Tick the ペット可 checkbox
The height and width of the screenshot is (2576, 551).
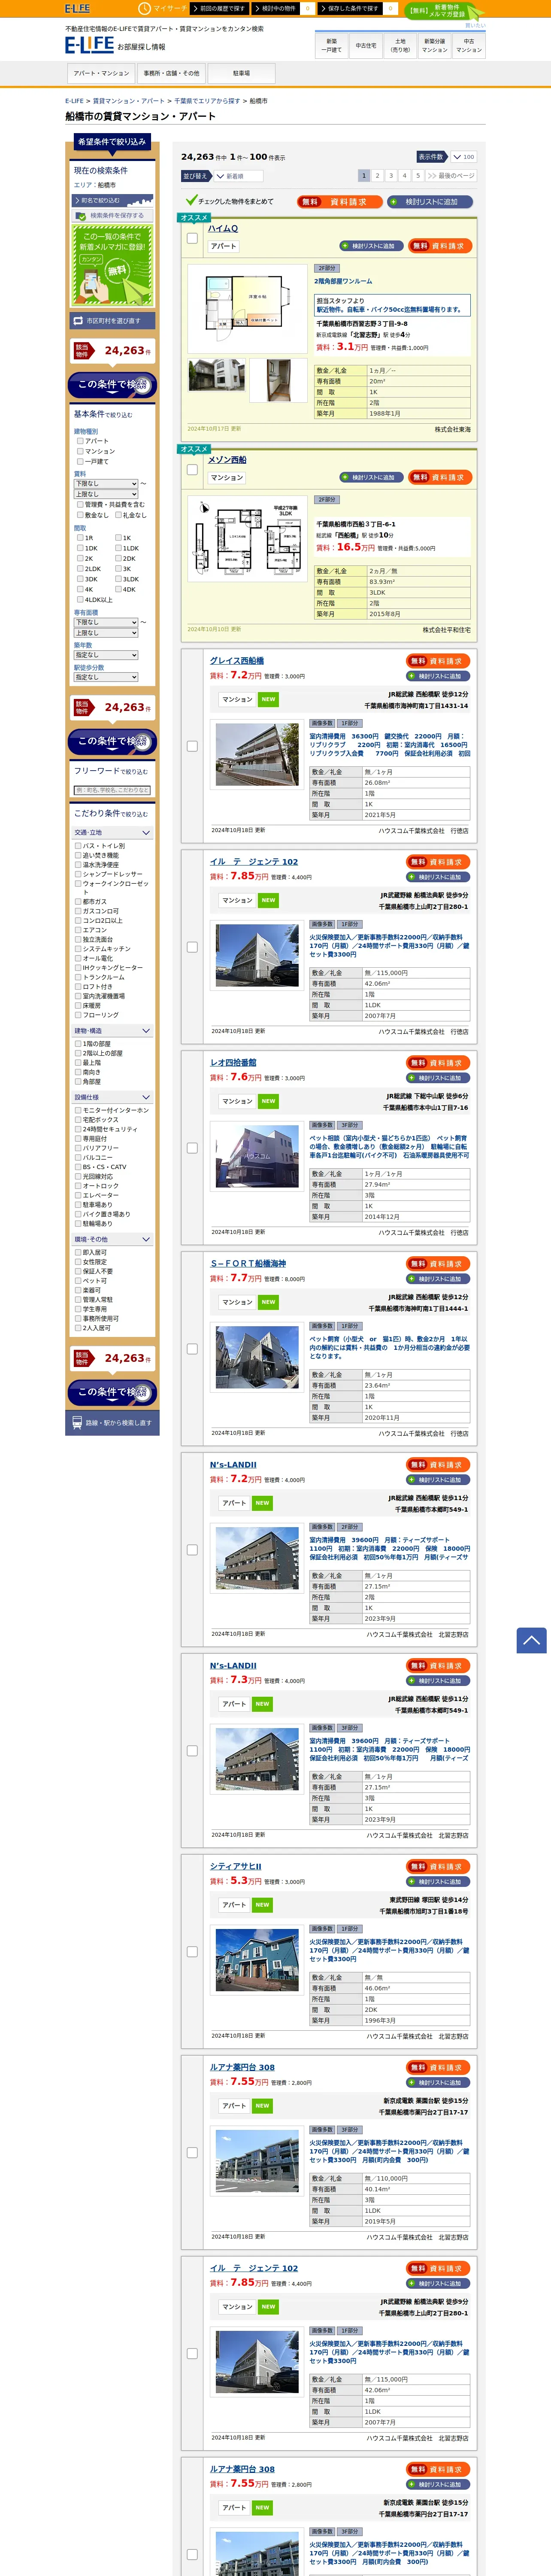(x=78, y=1281)
